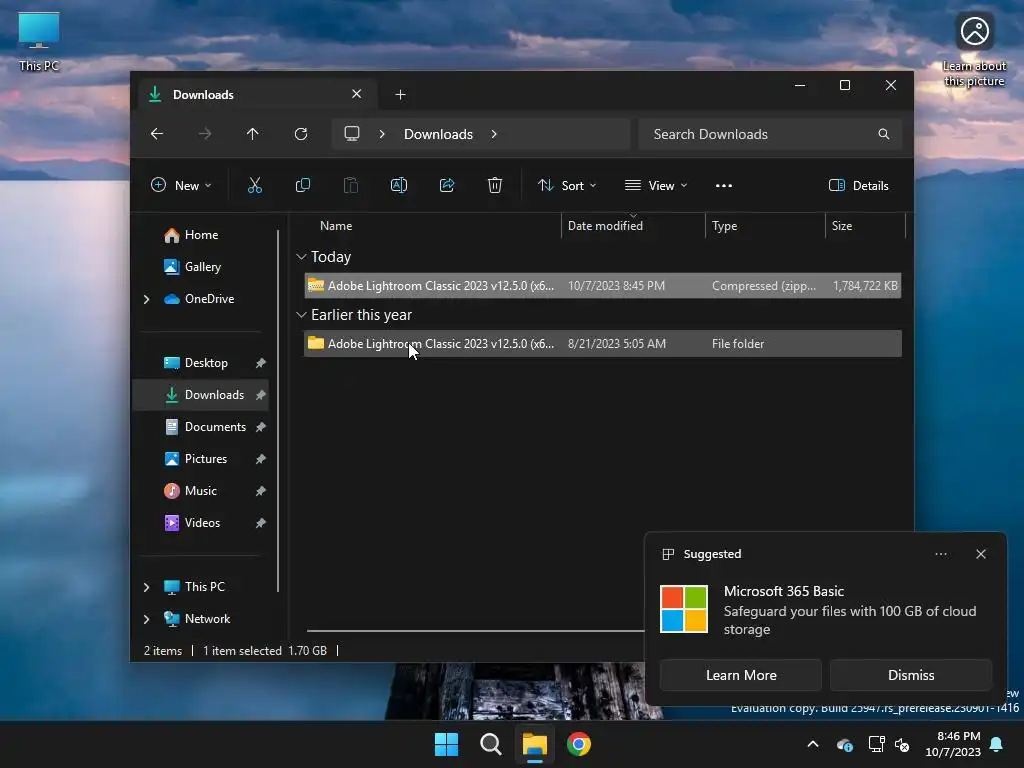The image size is (1024, 768).
Task: Click the search magnifier in Search Downloads
Action: pyautogui.click(x=884, y=134)
